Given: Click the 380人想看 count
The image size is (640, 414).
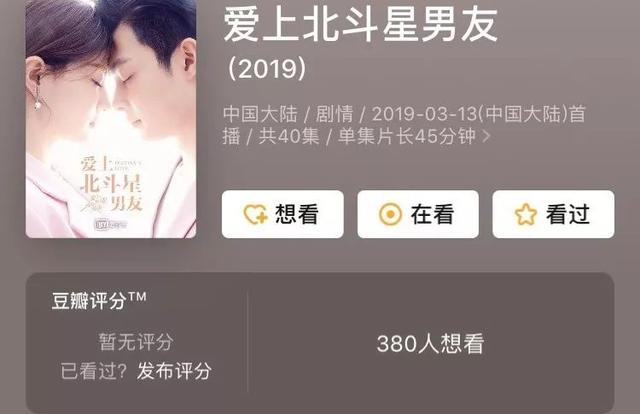Looking at the screenshot, I should click(x=431, y=343).
